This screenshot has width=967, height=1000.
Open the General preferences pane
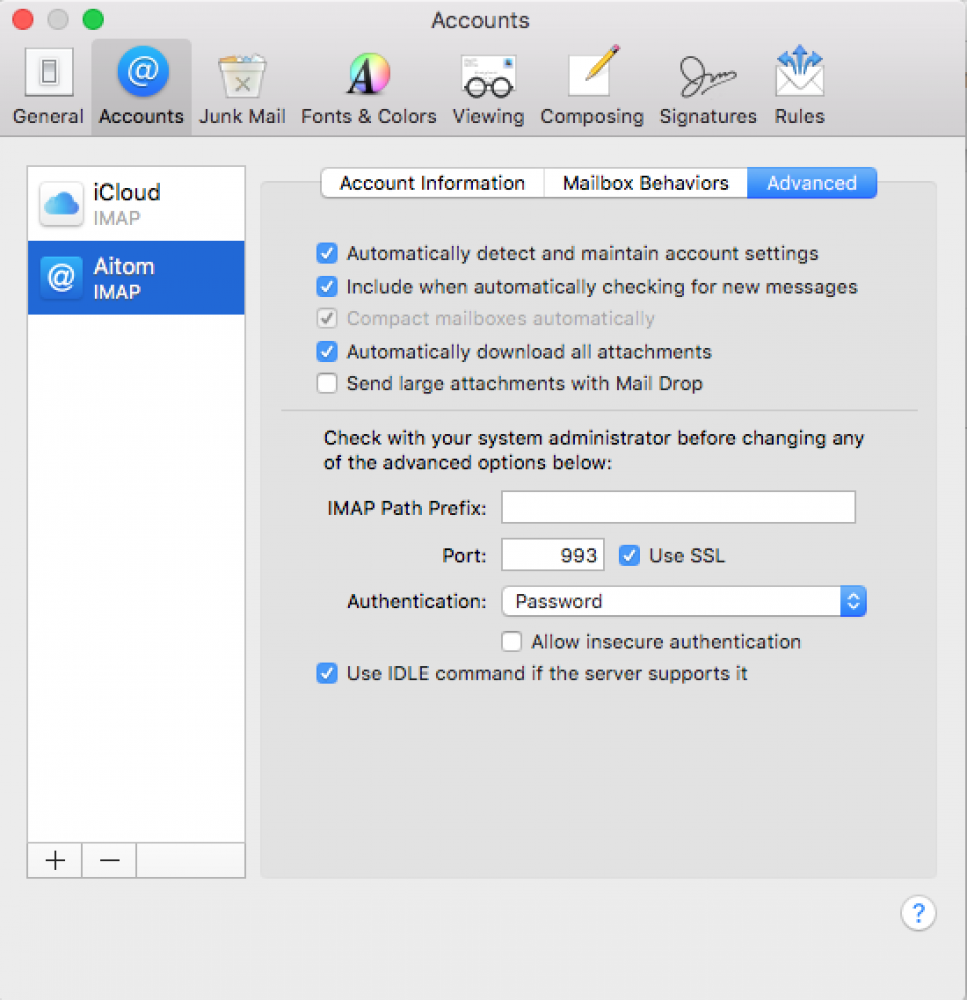(47, 88)
